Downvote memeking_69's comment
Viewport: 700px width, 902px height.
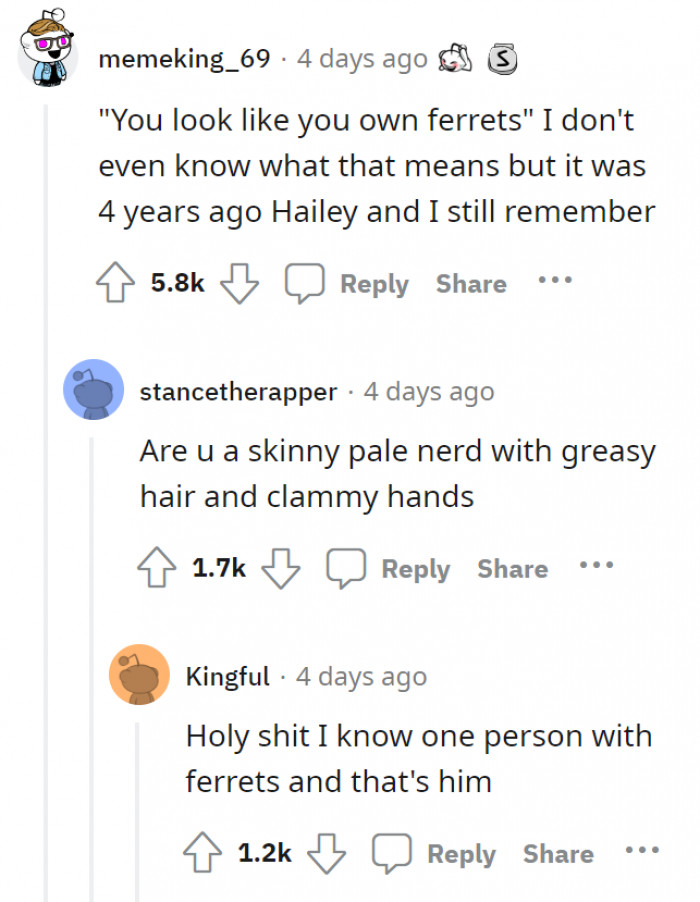click(238, 284)
